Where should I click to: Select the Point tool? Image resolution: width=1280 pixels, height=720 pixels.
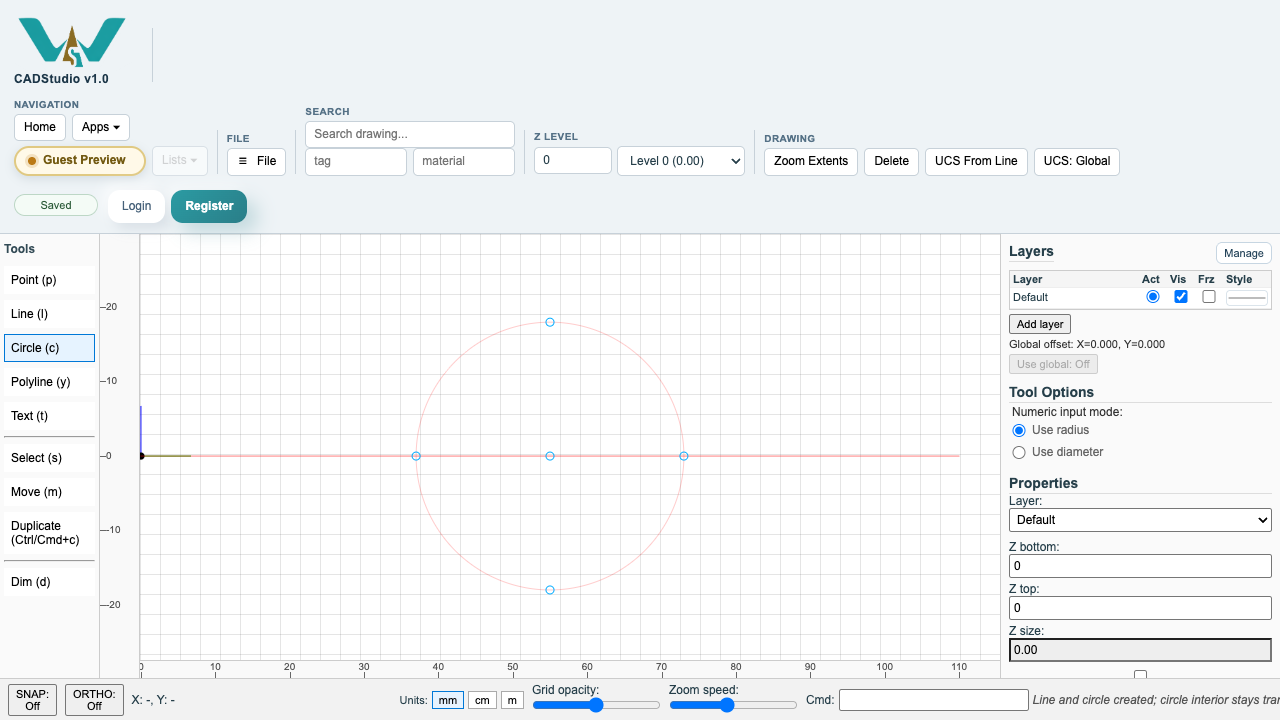(x=49, y=280)
